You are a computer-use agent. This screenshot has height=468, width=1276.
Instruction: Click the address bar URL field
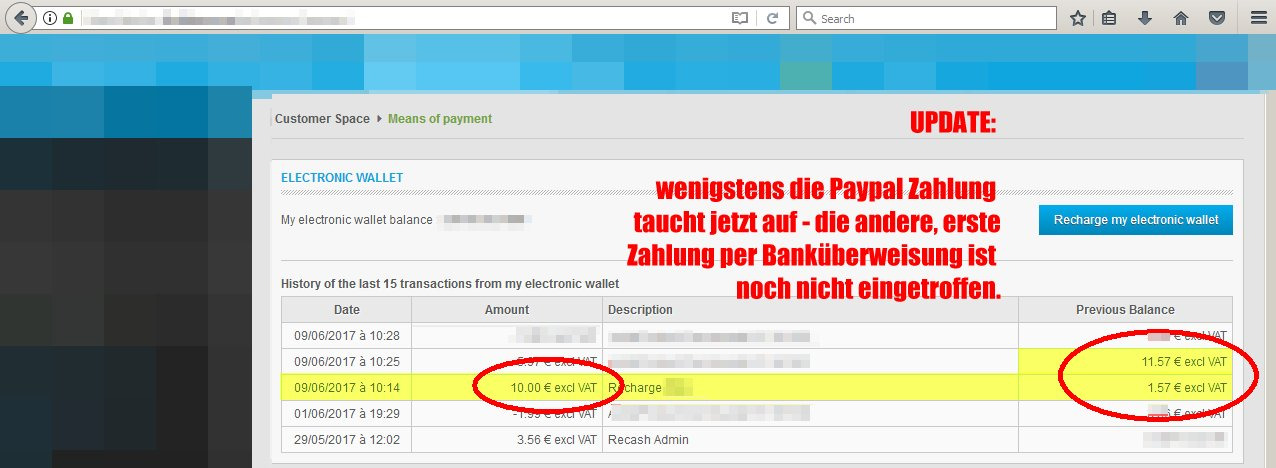pyautogui.click(x=400, y=18)
